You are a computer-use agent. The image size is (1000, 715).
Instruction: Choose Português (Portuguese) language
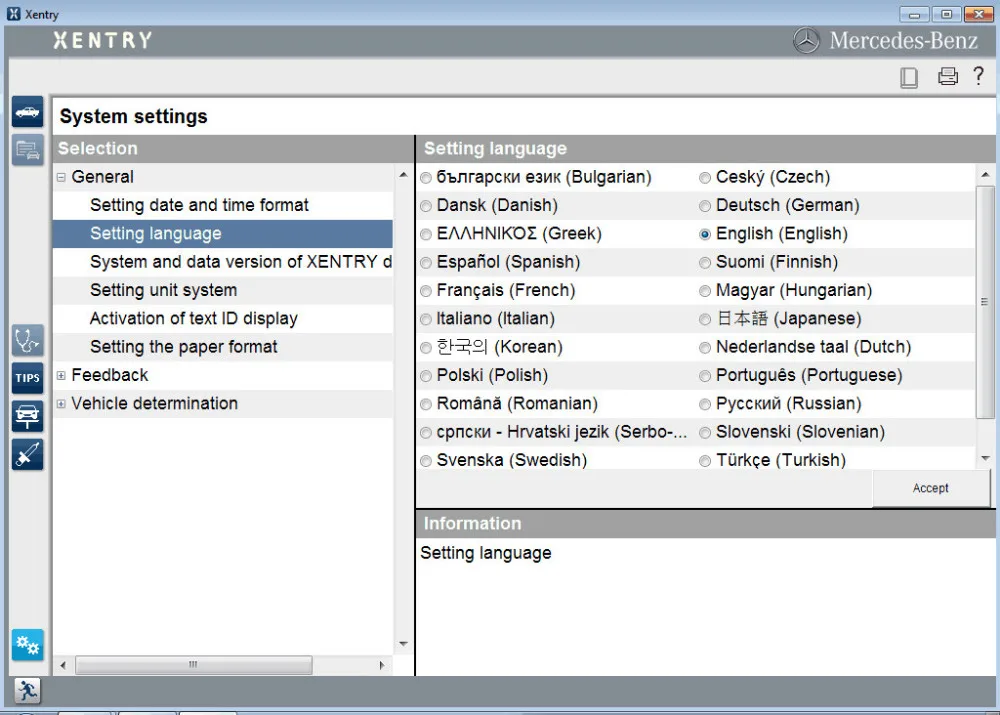705,376
